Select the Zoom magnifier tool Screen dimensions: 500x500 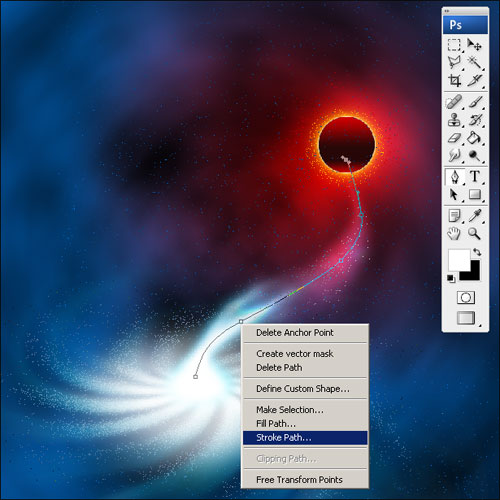pos(475,233)
